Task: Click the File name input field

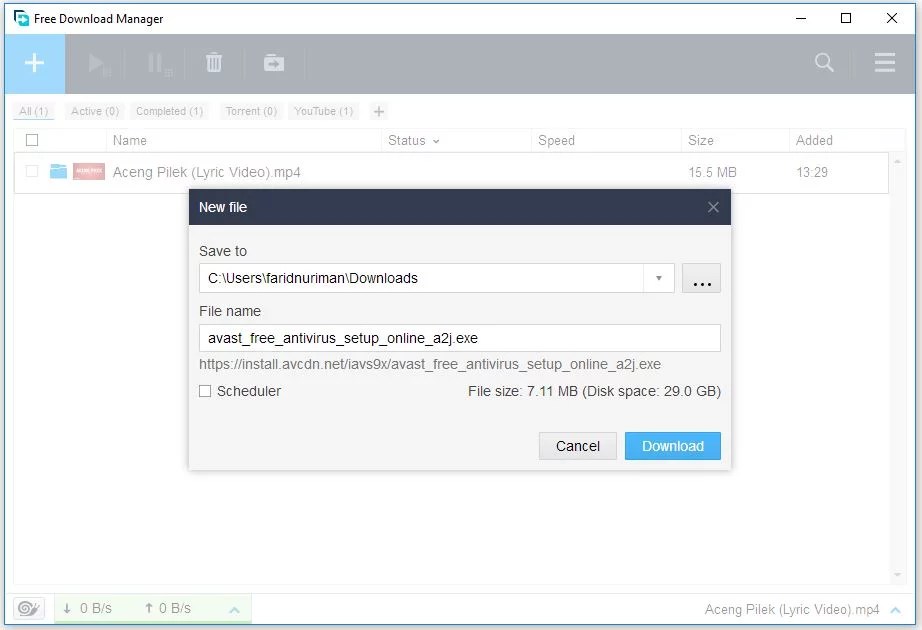Action: pos(460,338)
